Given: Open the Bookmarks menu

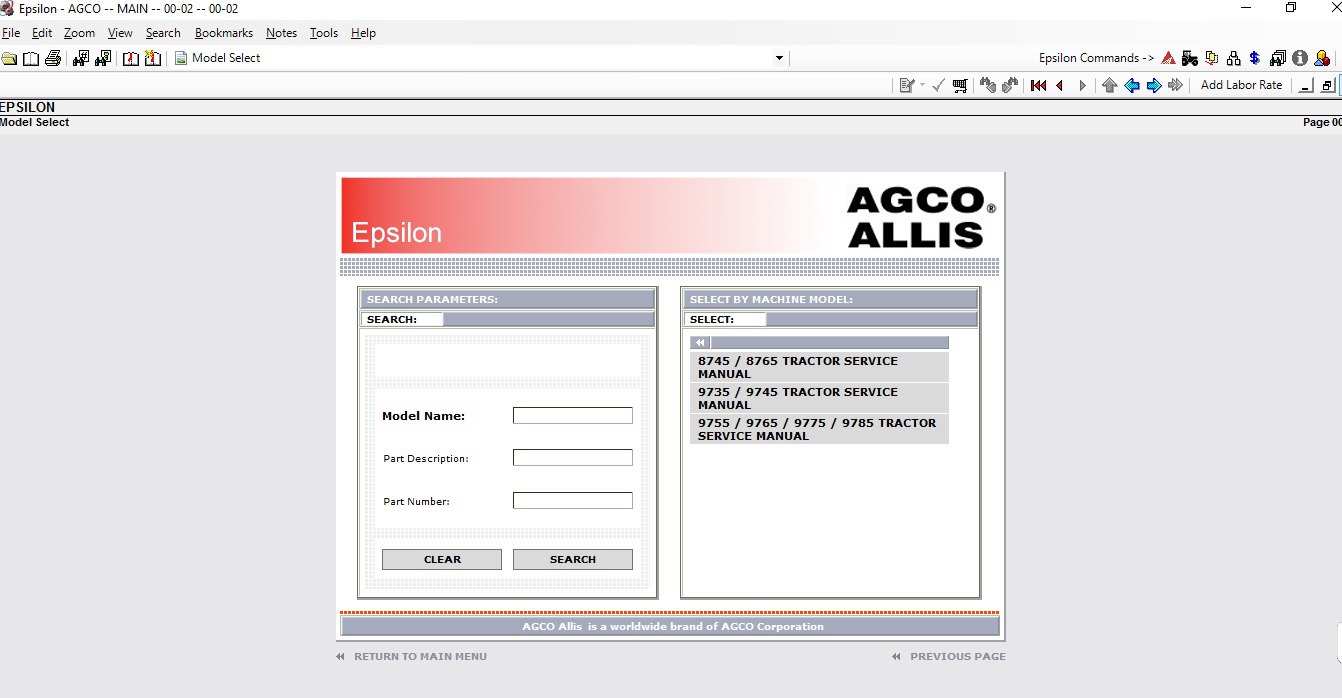Looking at the screenshot, I should (x=224, y=33).
